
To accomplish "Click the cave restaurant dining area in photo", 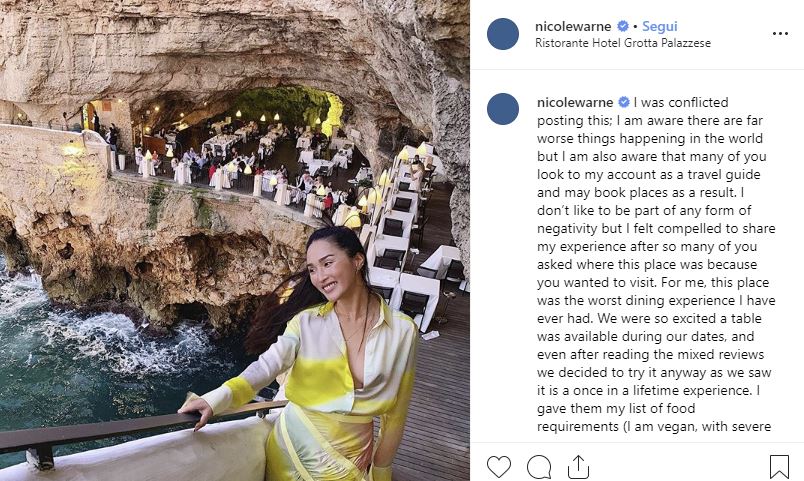I will [260, 150].
